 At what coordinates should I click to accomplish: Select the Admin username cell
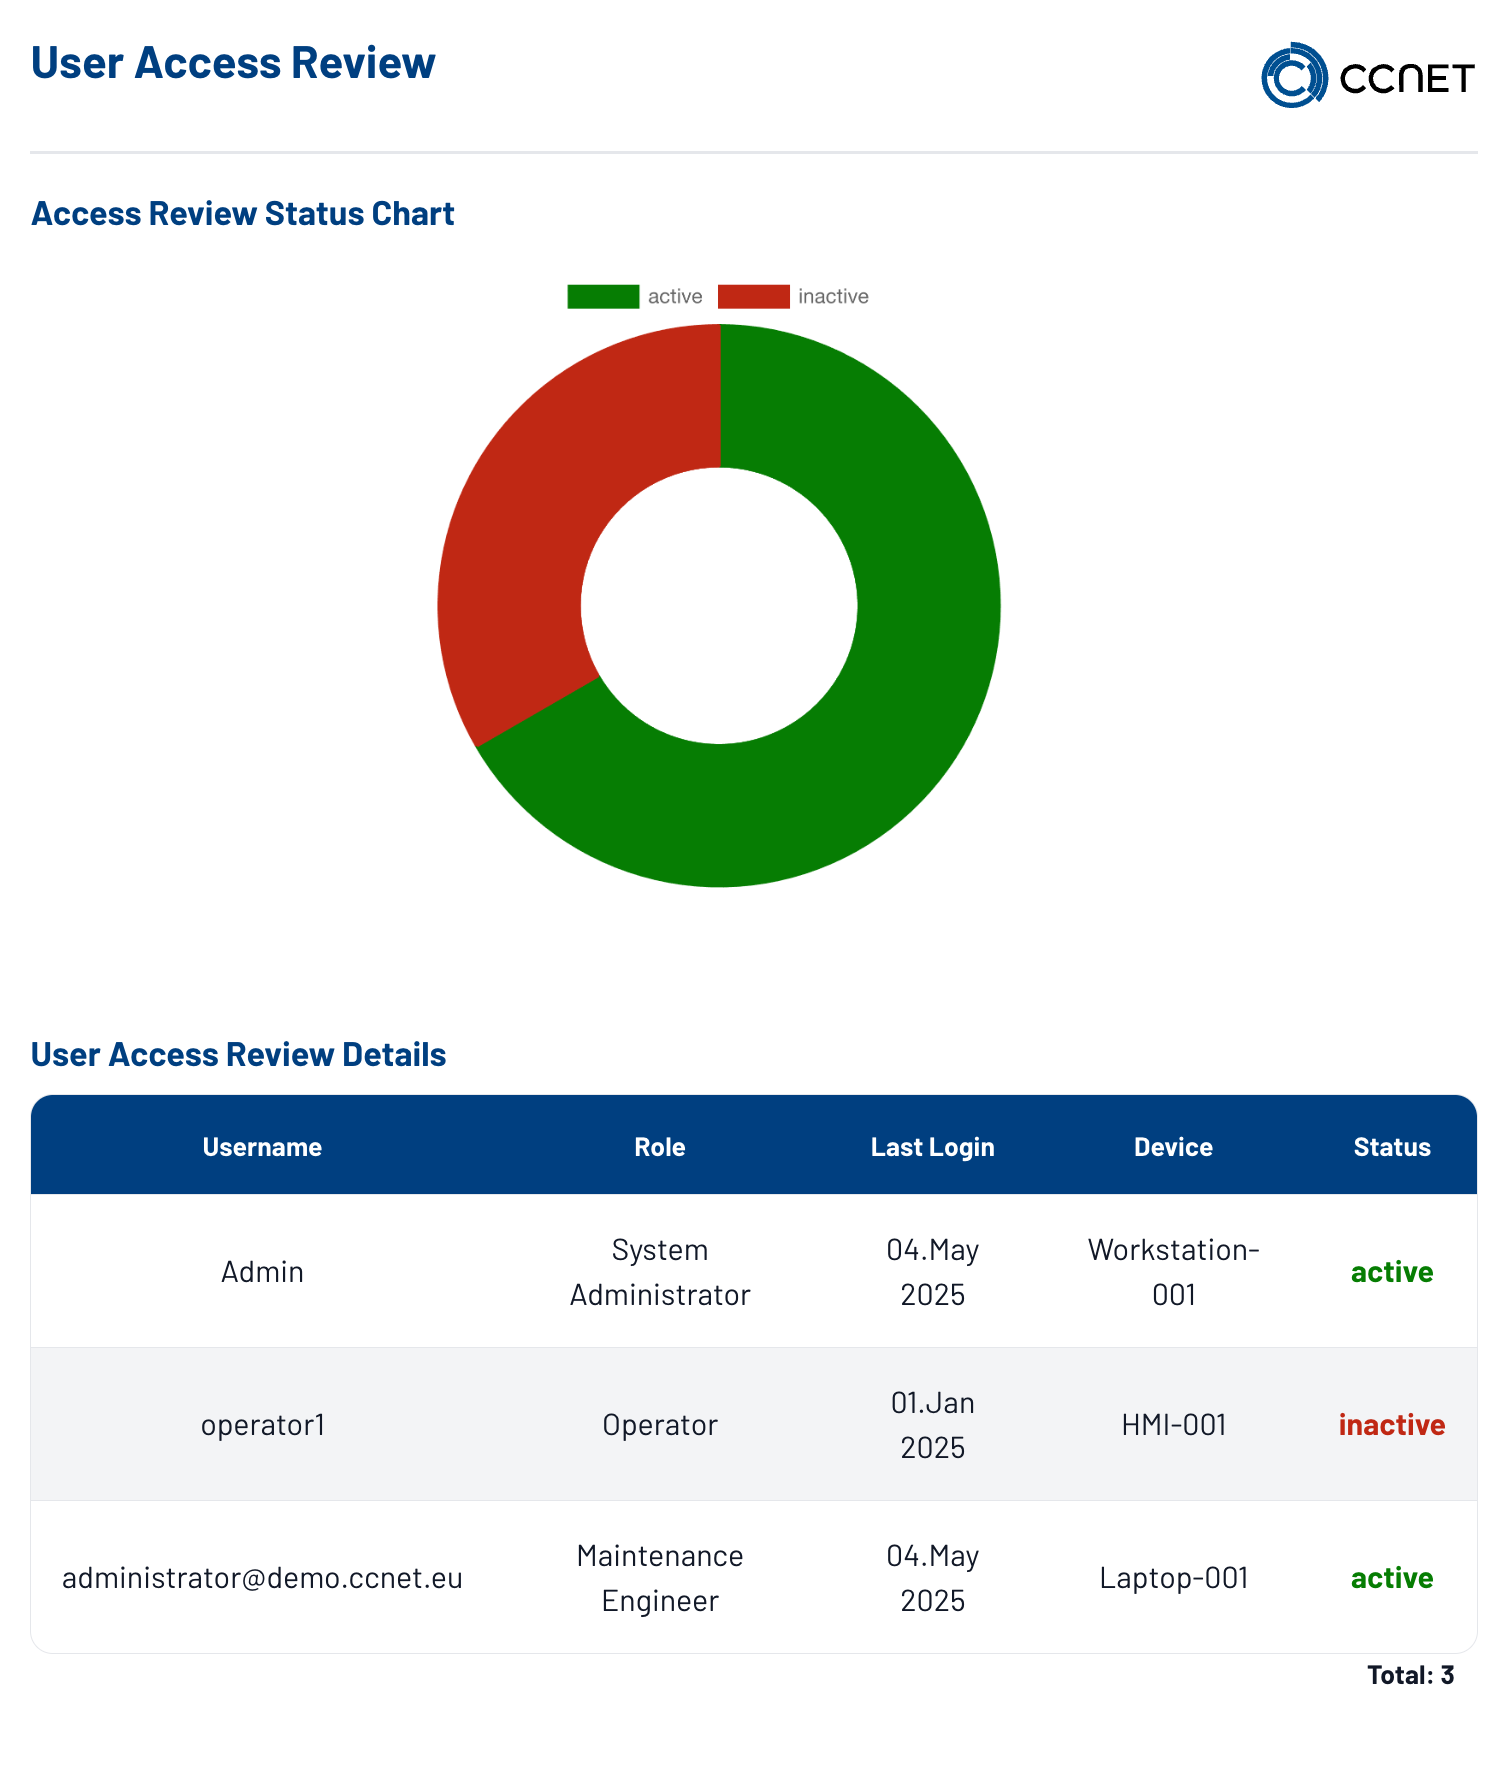coord(262,1272)
